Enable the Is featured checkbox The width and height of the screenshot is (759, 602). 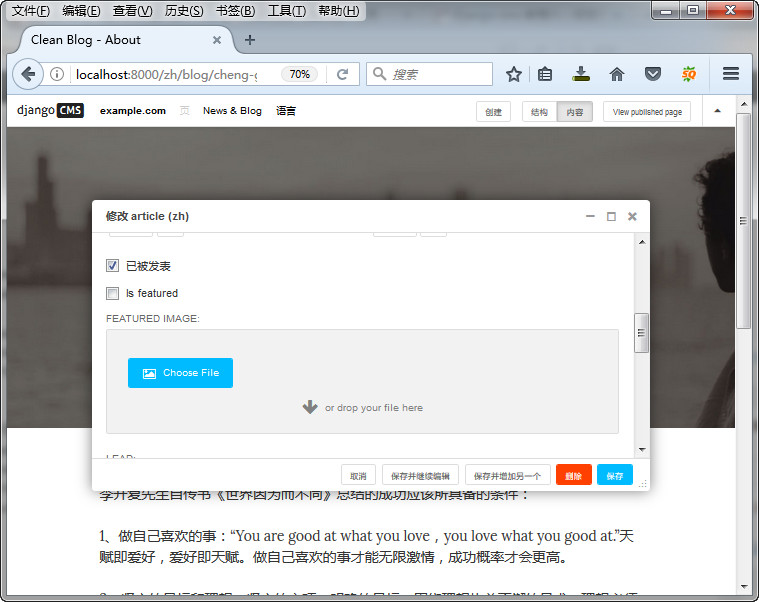coord(112,293)
